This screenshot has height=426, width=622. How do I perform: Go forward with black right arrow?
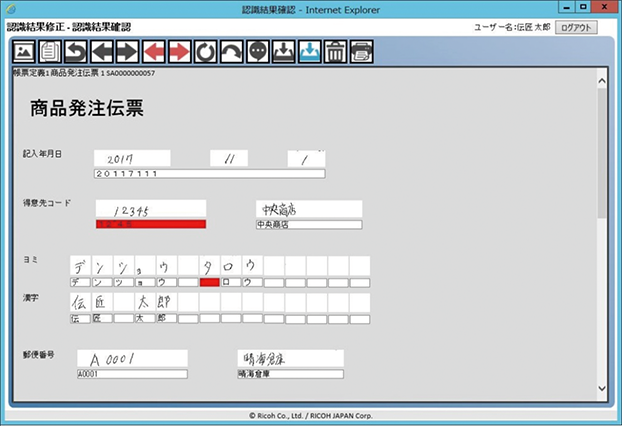point(127,51)
